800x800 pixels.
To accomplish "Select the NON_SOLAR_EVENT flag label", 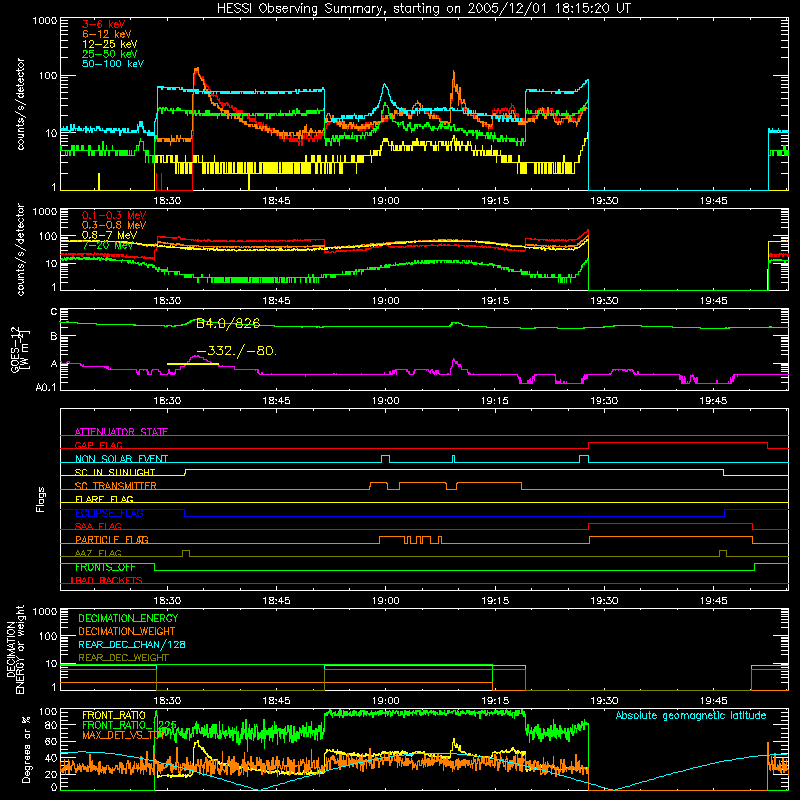I will 121,459.
